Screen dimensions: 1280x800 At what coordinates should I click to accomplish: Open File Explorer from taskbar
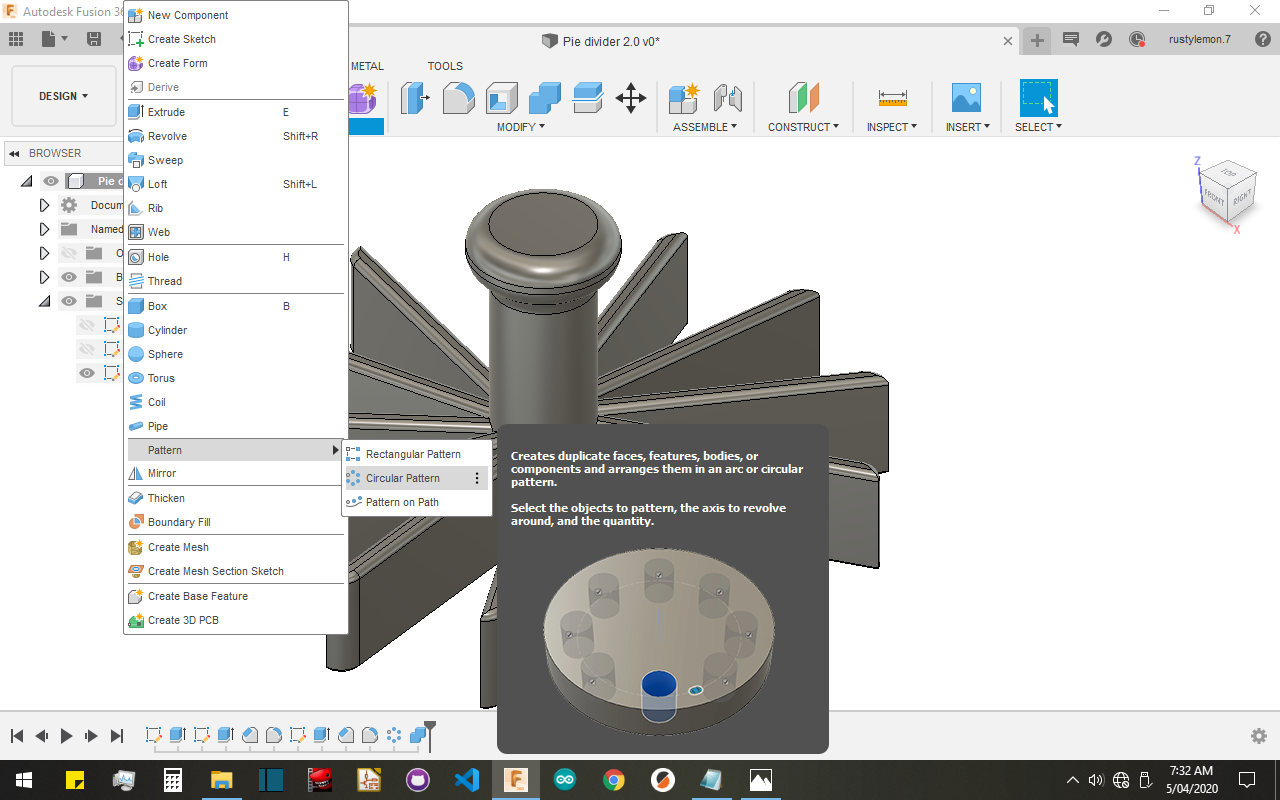click(221, 779)
